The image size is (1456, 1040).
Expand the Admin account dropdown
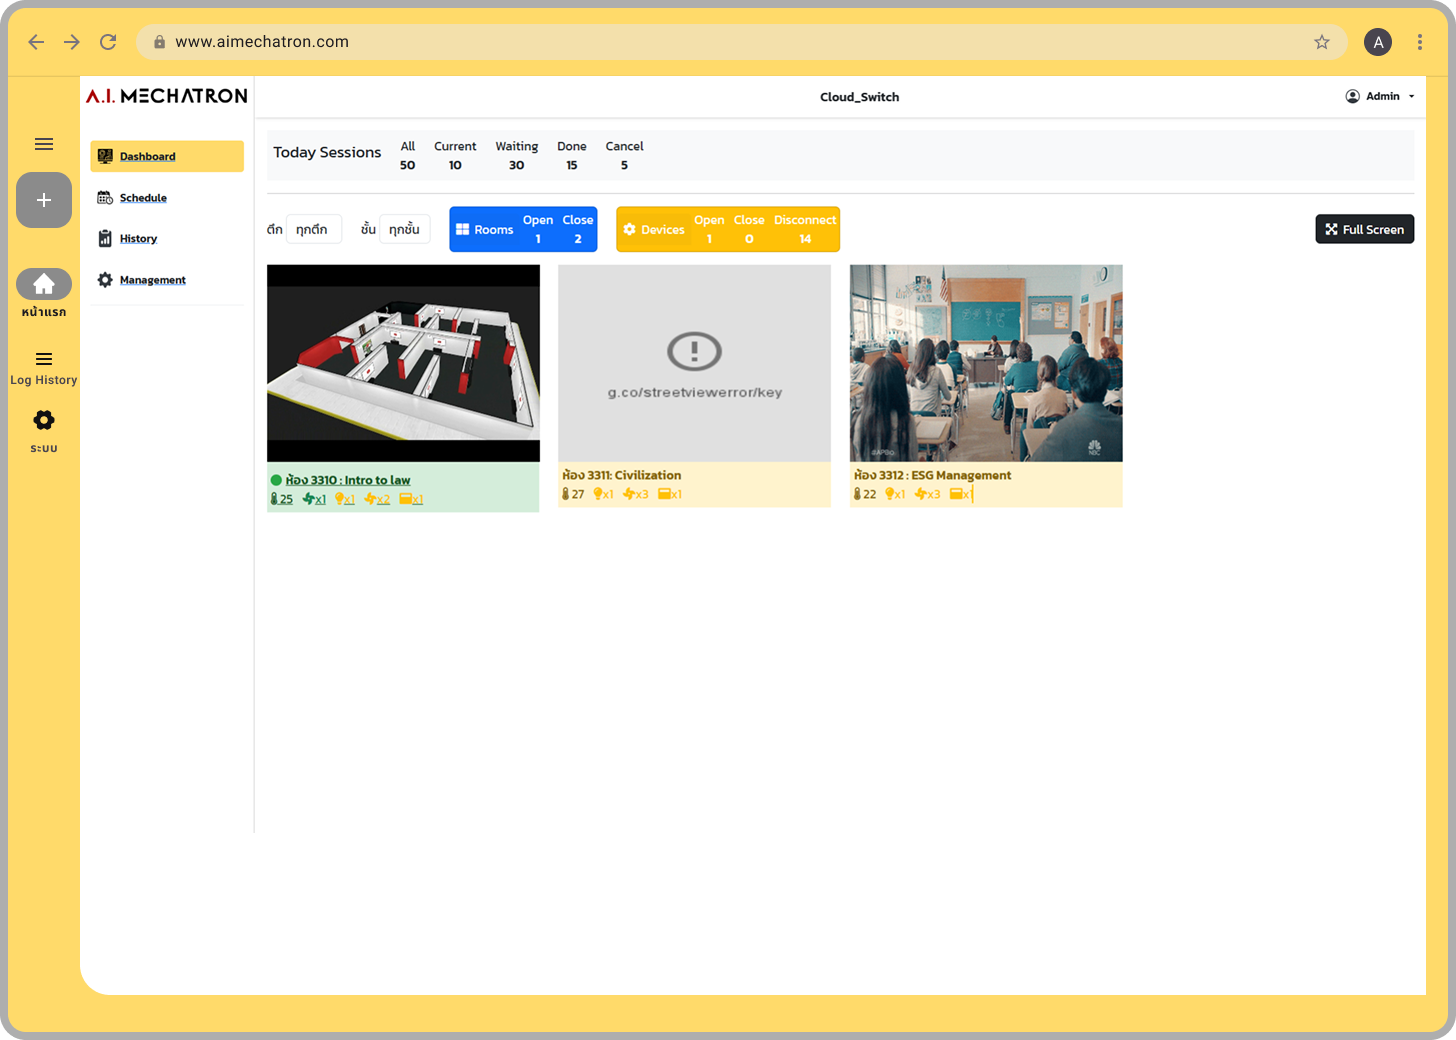pos(1380,96)
